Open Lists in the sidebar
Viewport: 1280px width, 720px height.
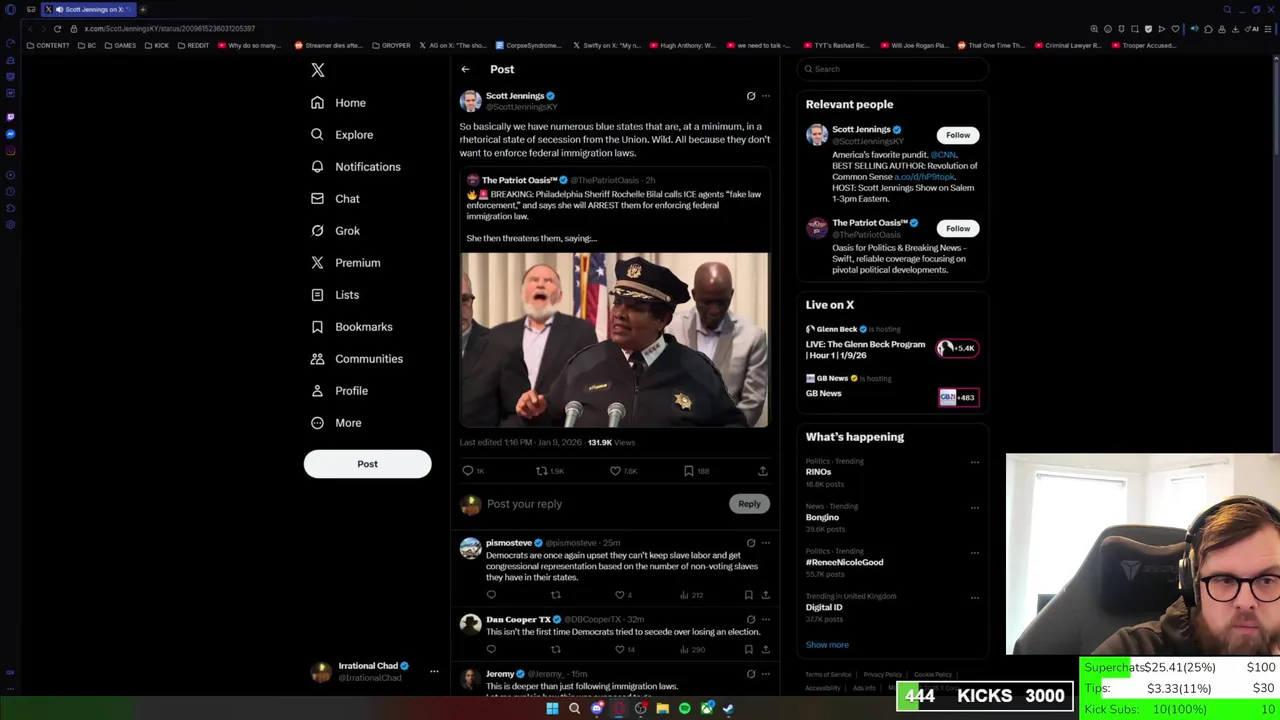click(335, 295)
